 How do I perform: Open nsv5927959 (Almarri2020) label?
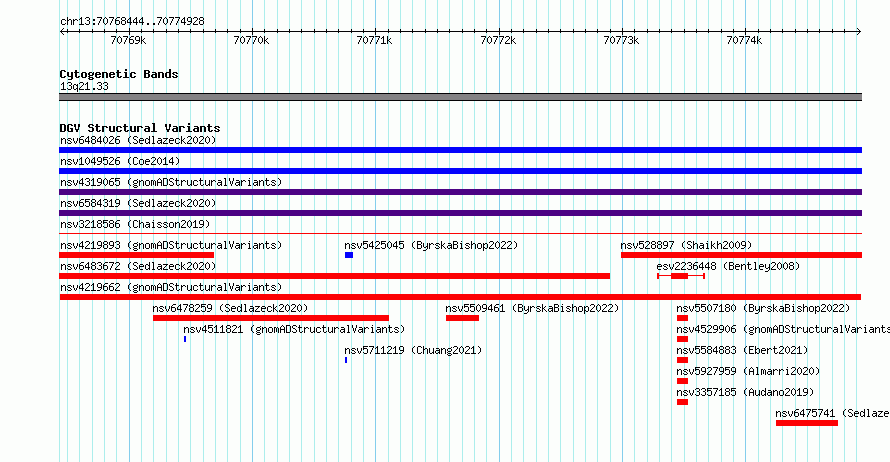[x=748, y=371]
